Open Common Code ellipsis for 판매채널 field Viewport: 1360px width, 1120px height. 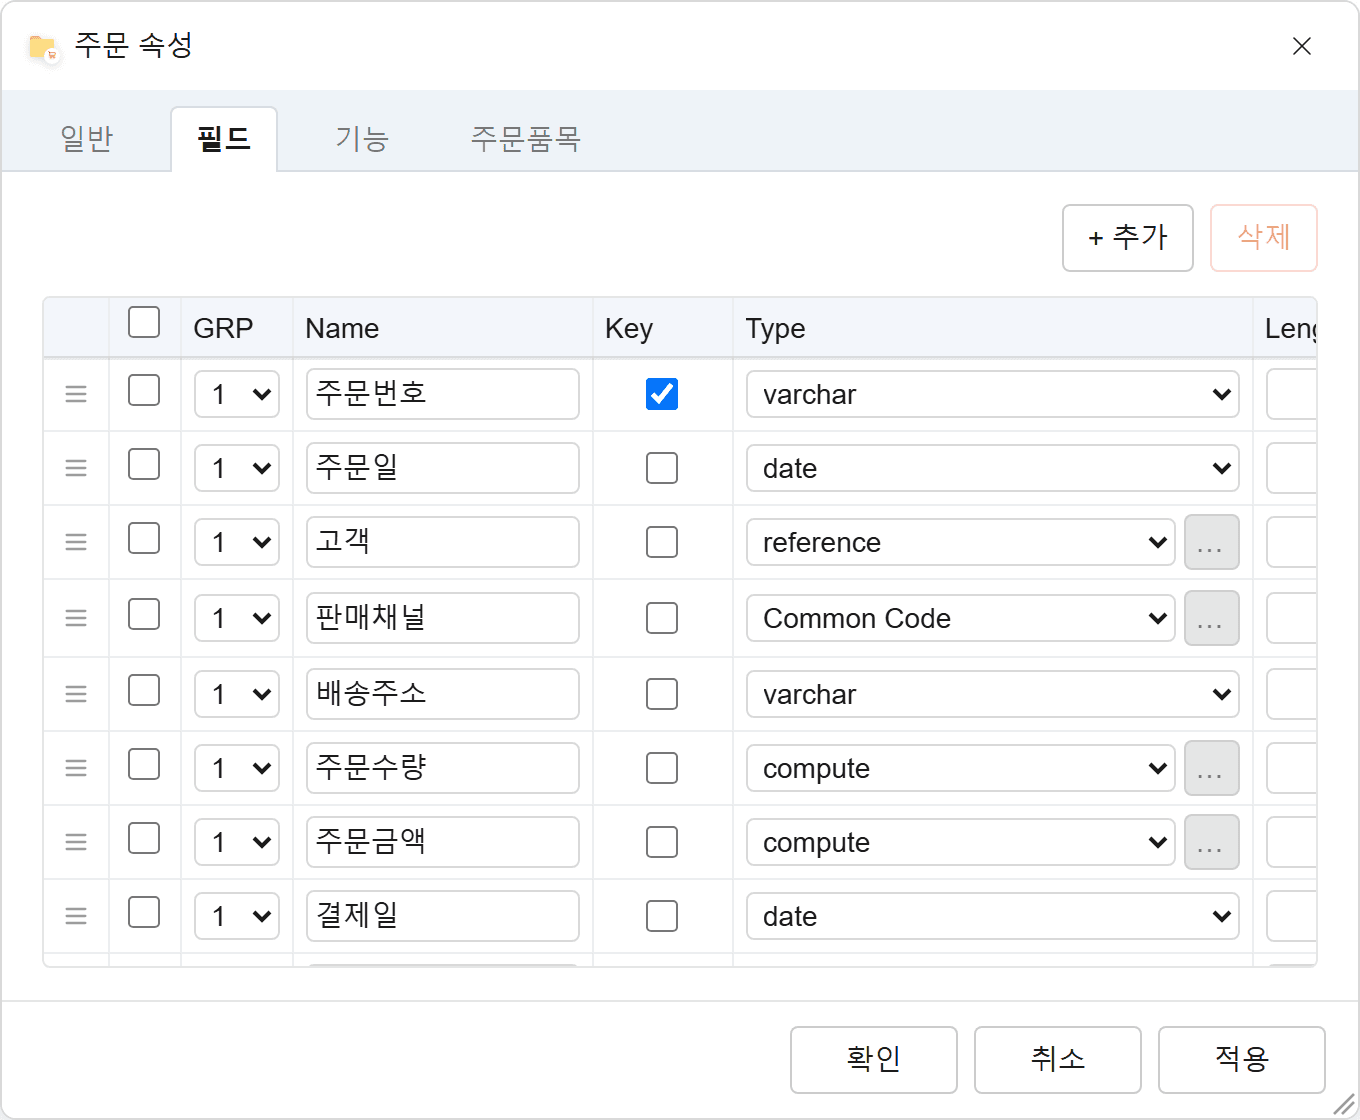1211,618
